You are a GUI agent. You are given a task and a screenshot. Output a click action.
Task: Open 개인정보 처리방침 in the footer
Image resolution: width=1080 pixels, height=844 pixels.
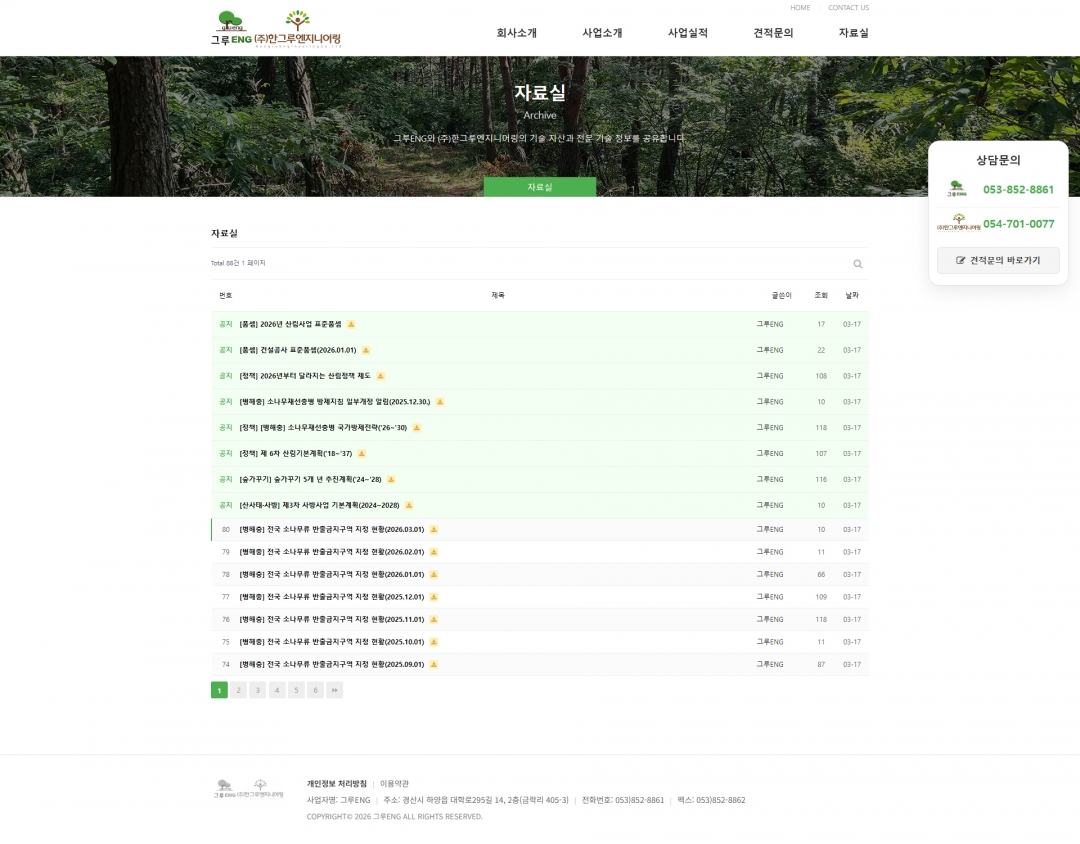(x=337, y=783)
